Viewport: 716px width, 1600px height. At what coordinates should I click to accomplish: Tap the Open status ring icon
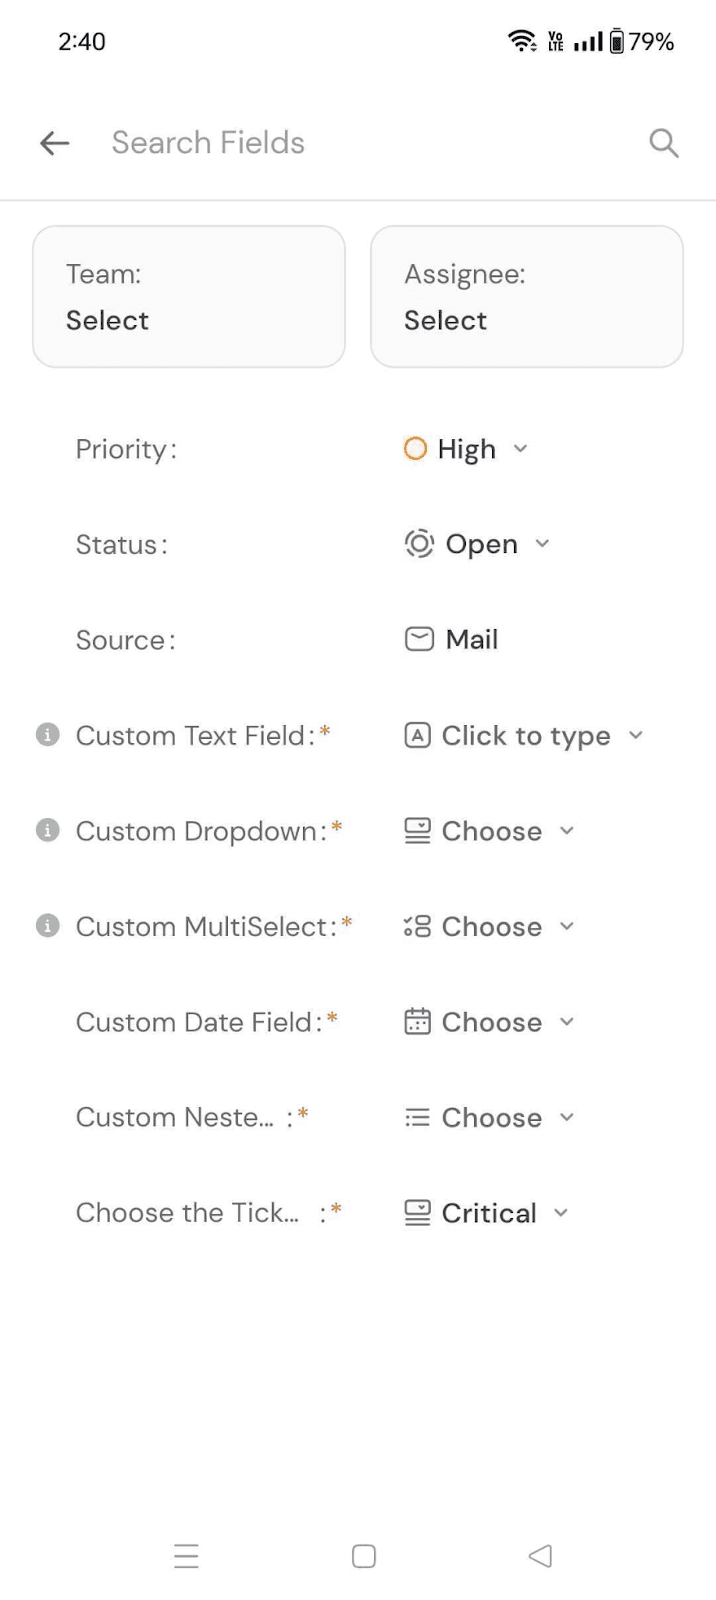pyautogui.click(x=419, y=543)
